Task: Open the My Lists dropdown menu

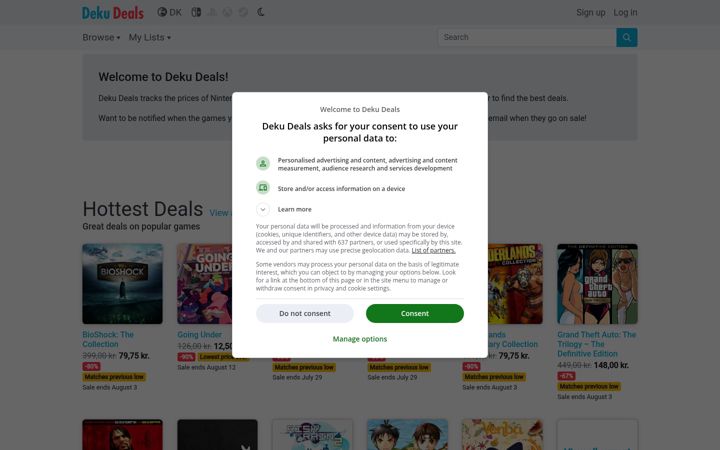Action: (x=150, y=38)
